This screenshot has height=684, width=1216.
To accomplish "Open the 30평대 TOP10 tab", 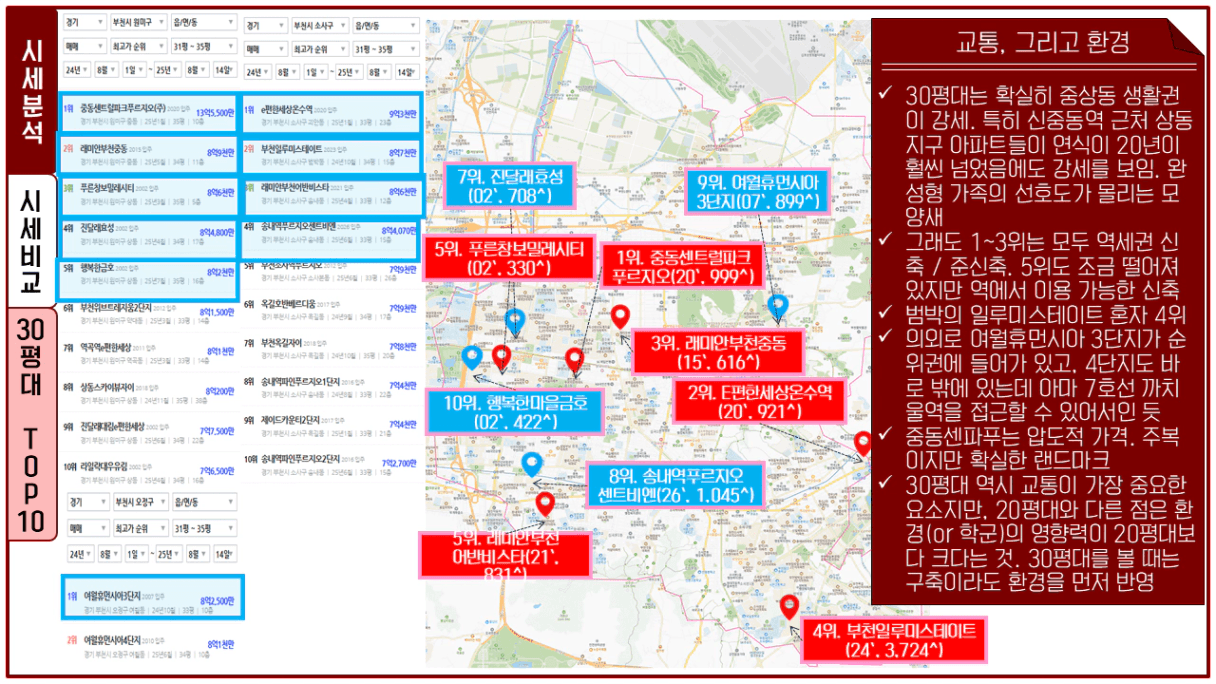I will [x=31, y=424].
